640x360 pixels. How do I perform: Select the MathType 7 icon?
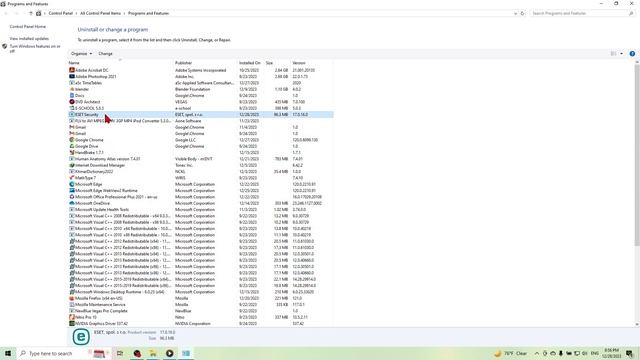[72, 178]
